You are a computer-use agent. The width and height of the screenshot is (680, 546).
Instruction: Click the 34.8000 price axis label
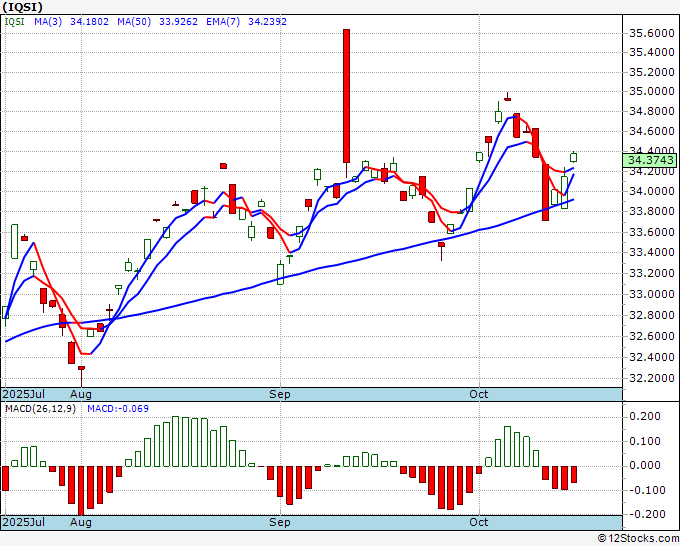pyautogui.click(x=652, y=111)
